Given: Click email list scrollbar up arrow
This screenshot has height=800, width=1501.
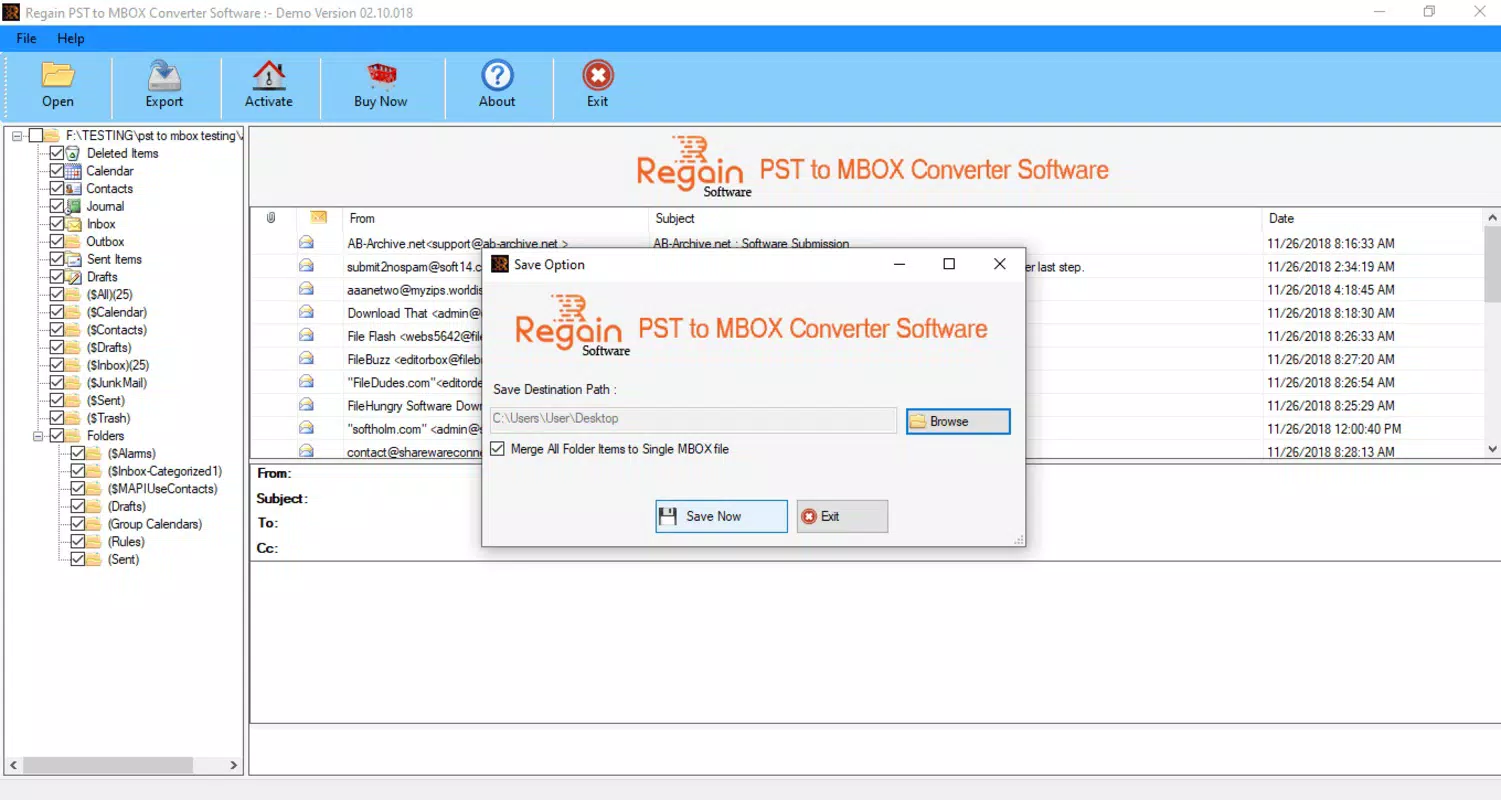Looking at the screenshot, I should tap(1492, 218).
